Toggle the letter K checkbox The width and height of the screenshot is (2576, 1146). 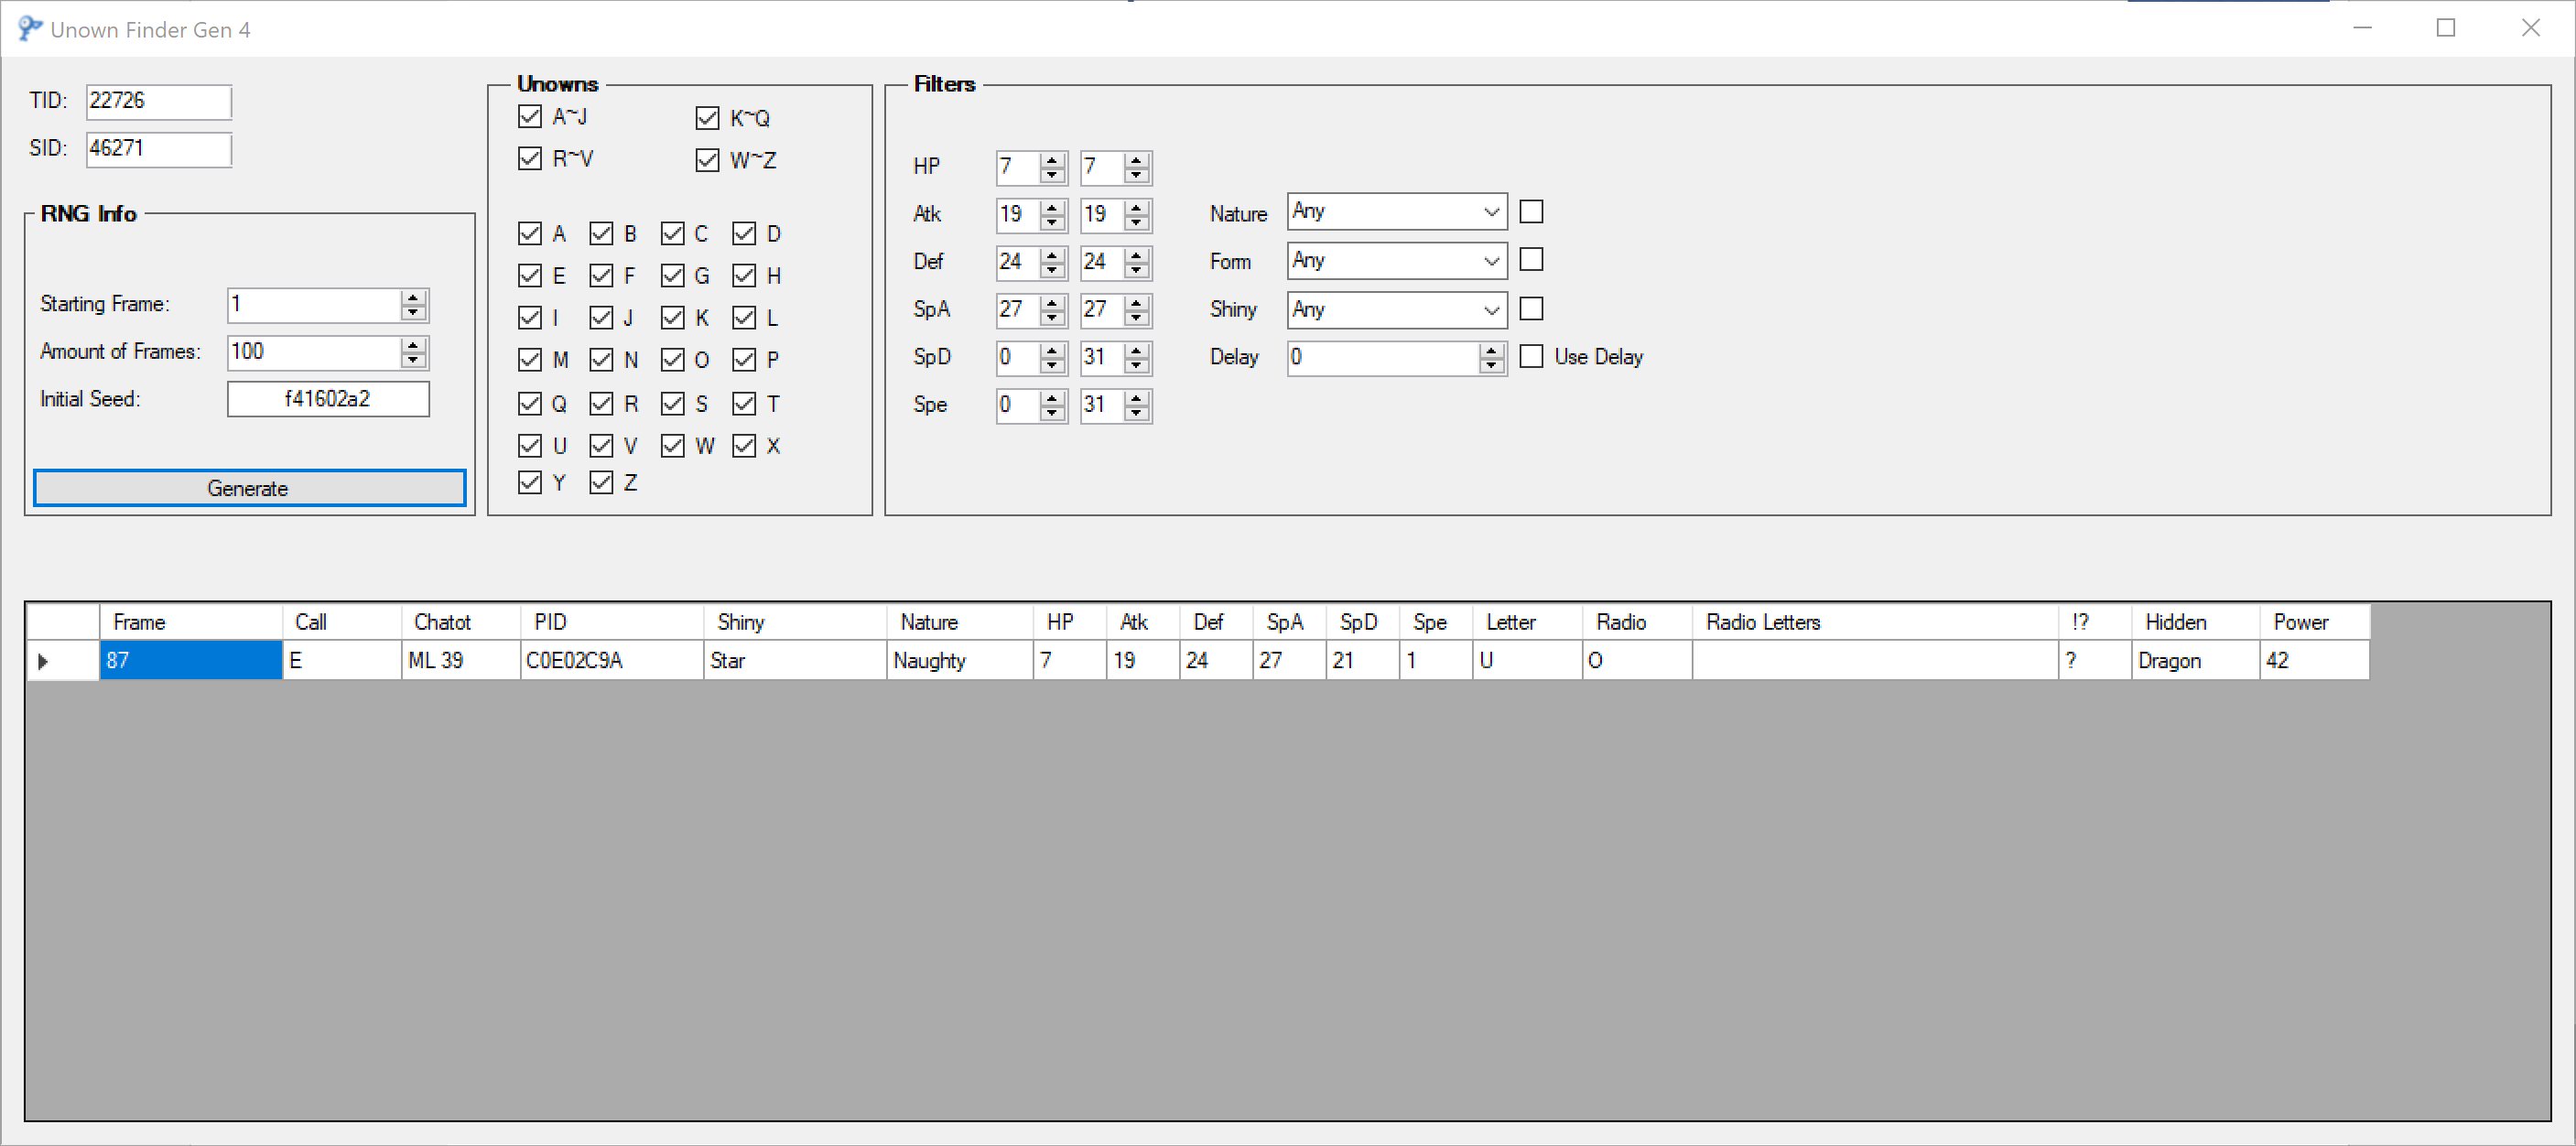point(673,318)
